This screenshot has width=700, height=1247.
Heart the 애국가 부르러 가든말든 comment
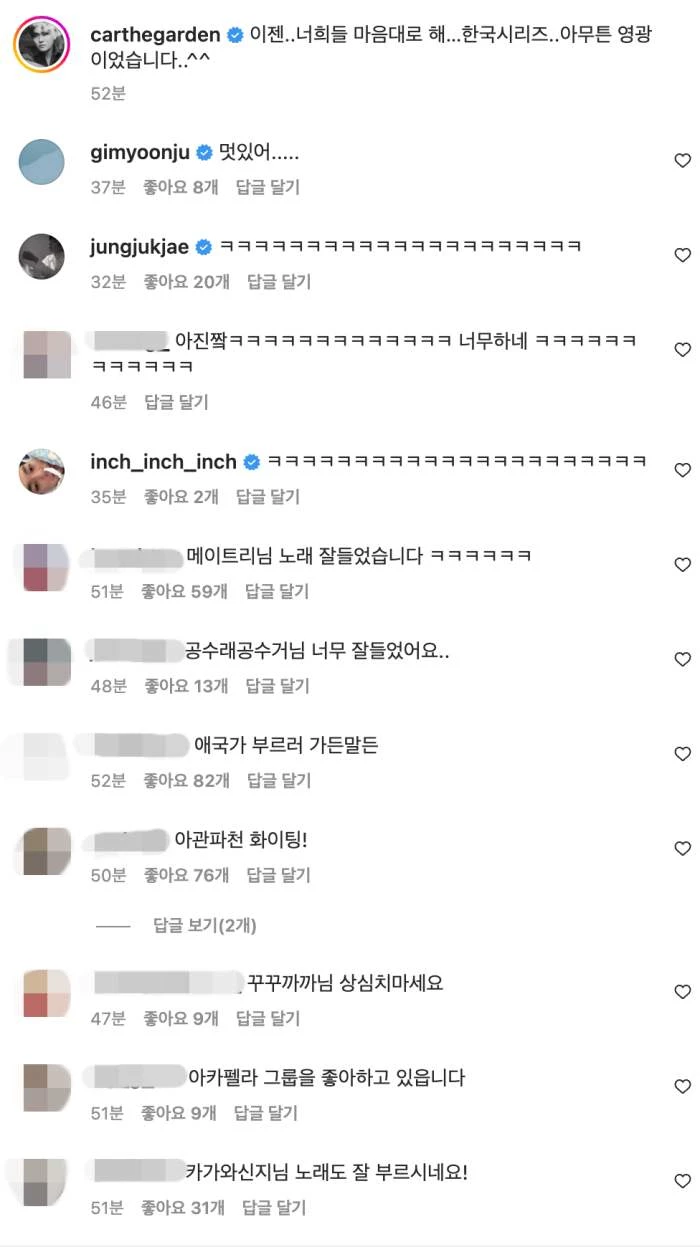click(682, 754)
